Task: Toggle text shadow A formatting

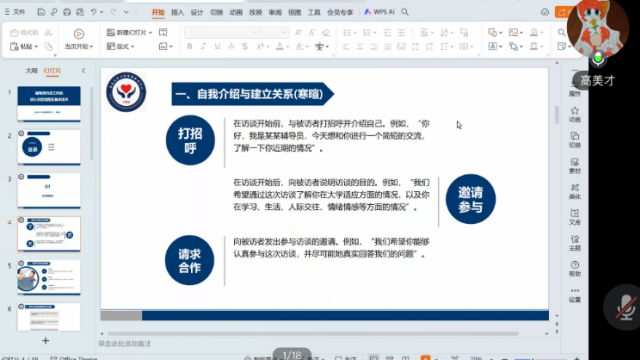Action: 231,47
